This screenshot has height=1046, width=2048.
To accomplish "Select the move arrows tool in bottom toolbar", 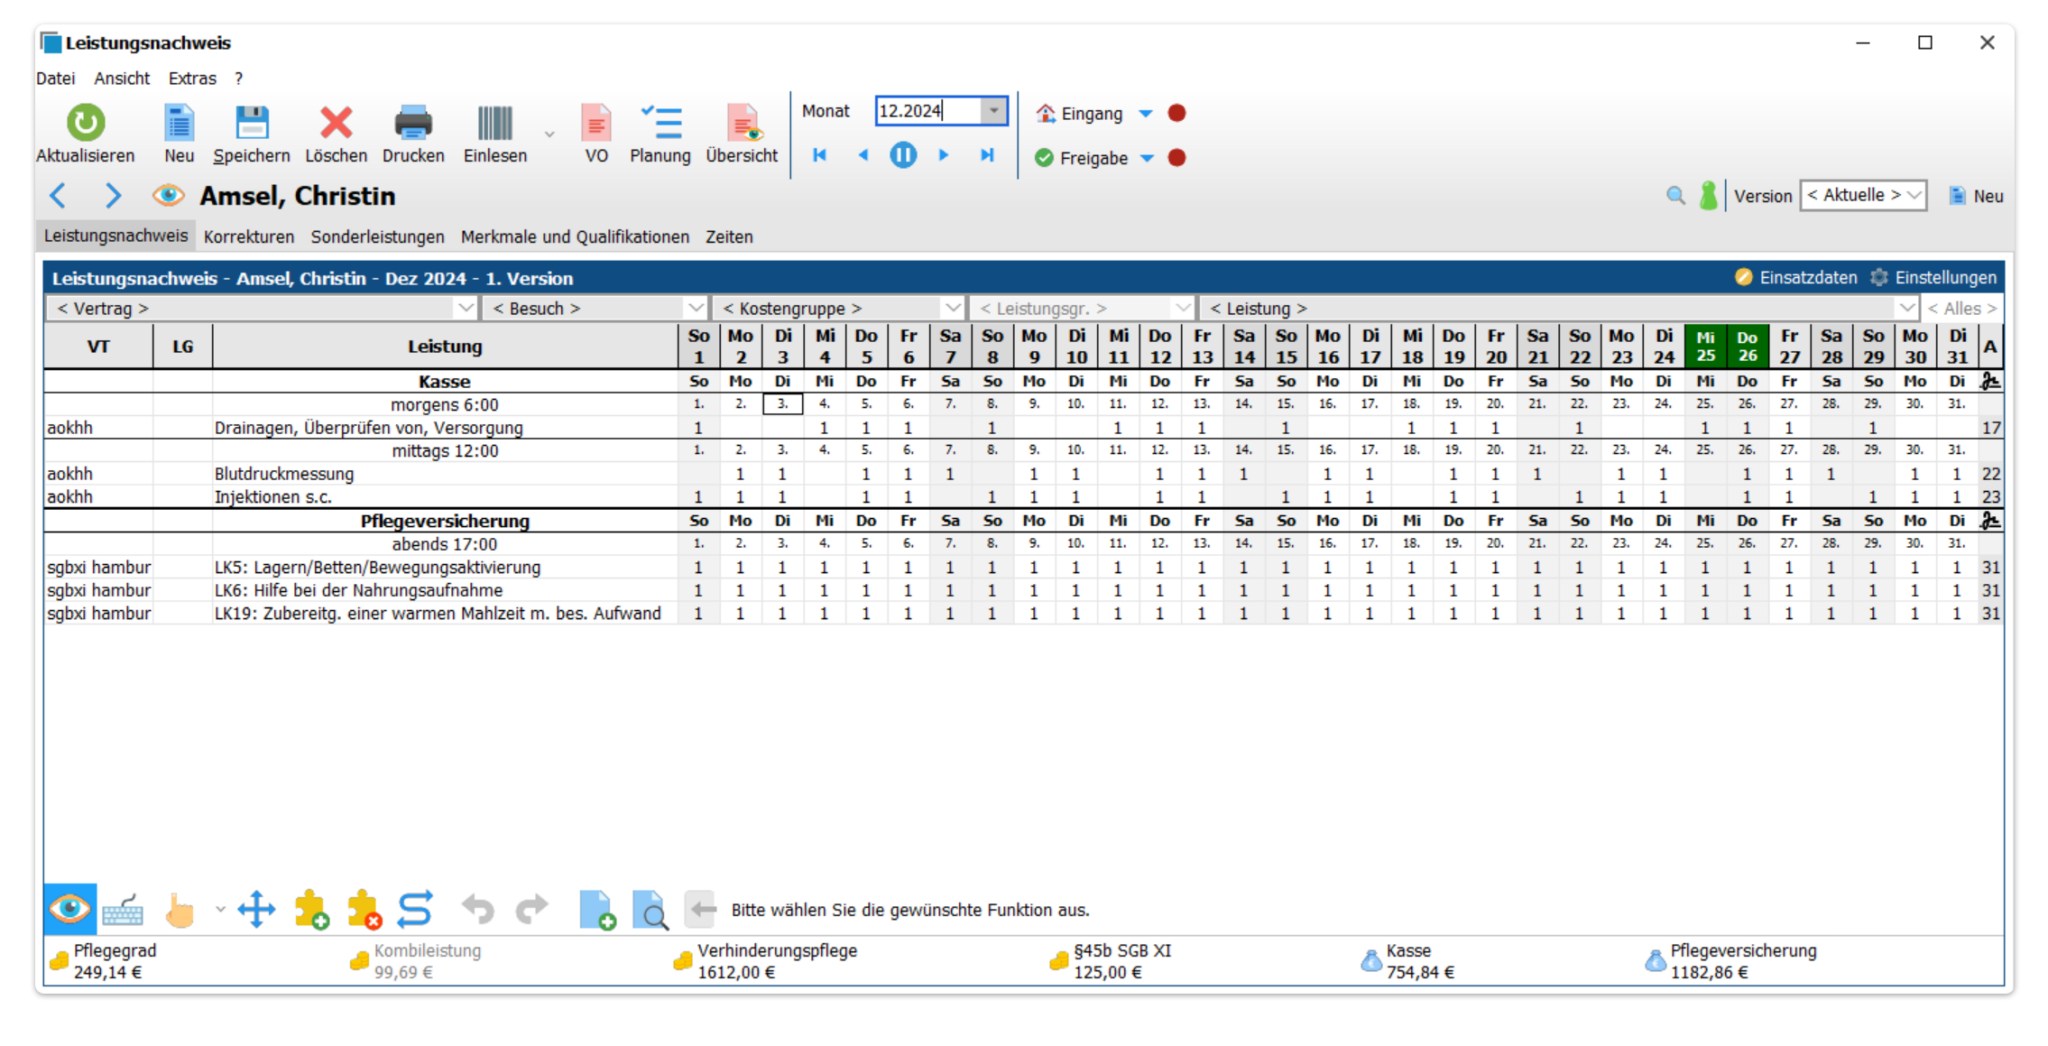I will (x=256, y=910).
